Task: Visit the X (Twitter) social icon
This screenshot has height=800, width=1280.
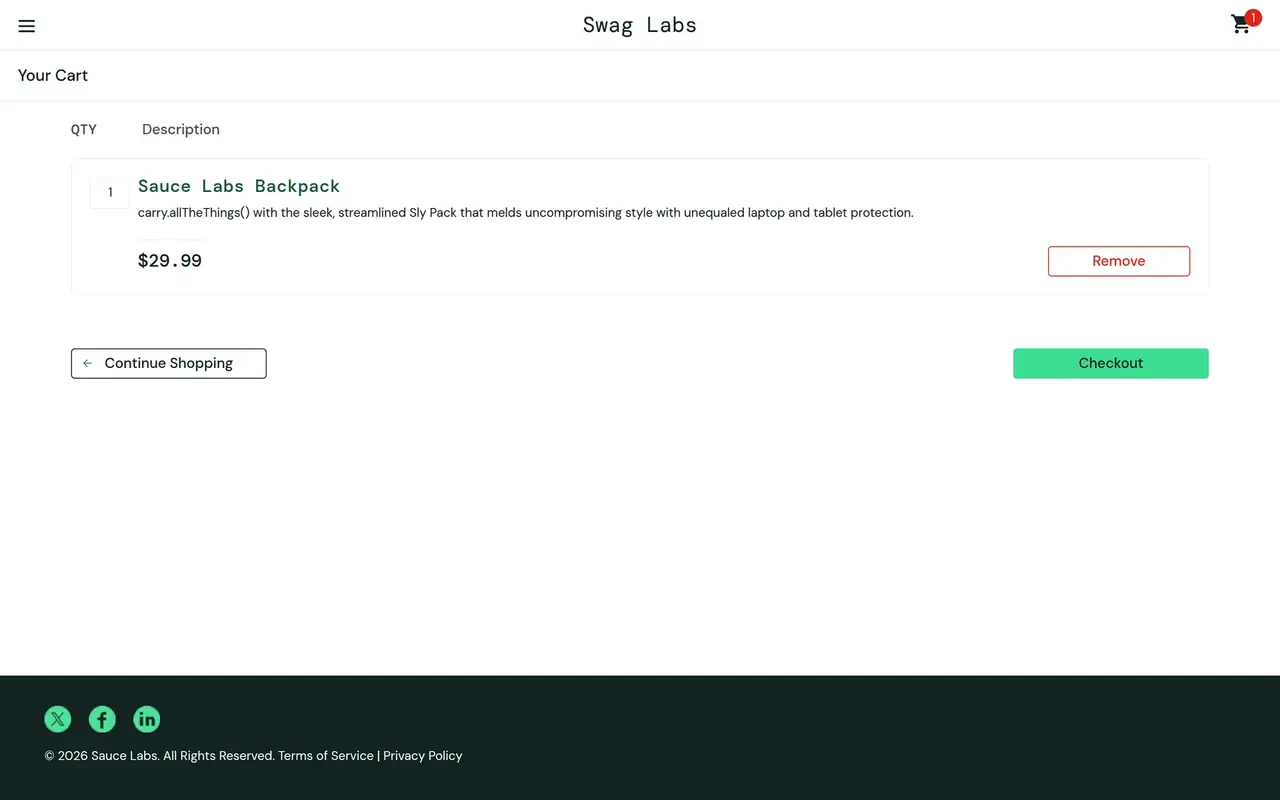Action: click(58, 719)
